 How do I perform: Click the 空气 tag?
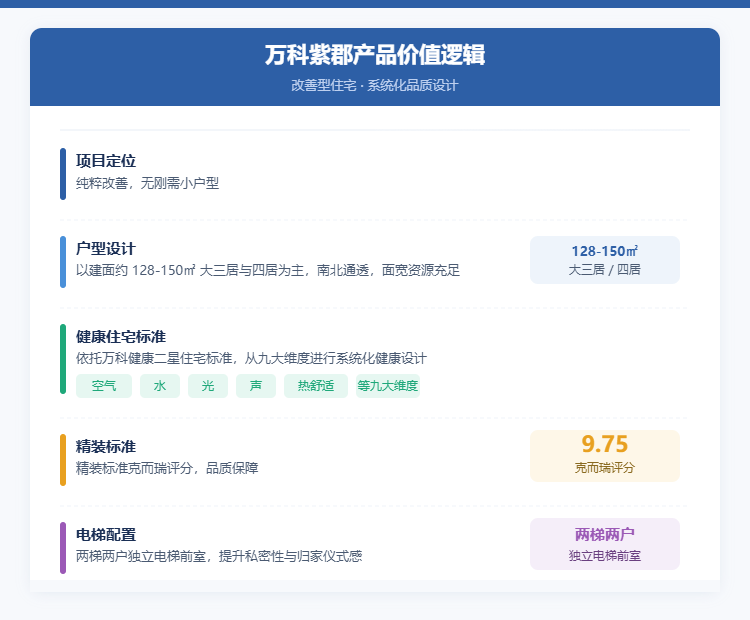[104, 386]
